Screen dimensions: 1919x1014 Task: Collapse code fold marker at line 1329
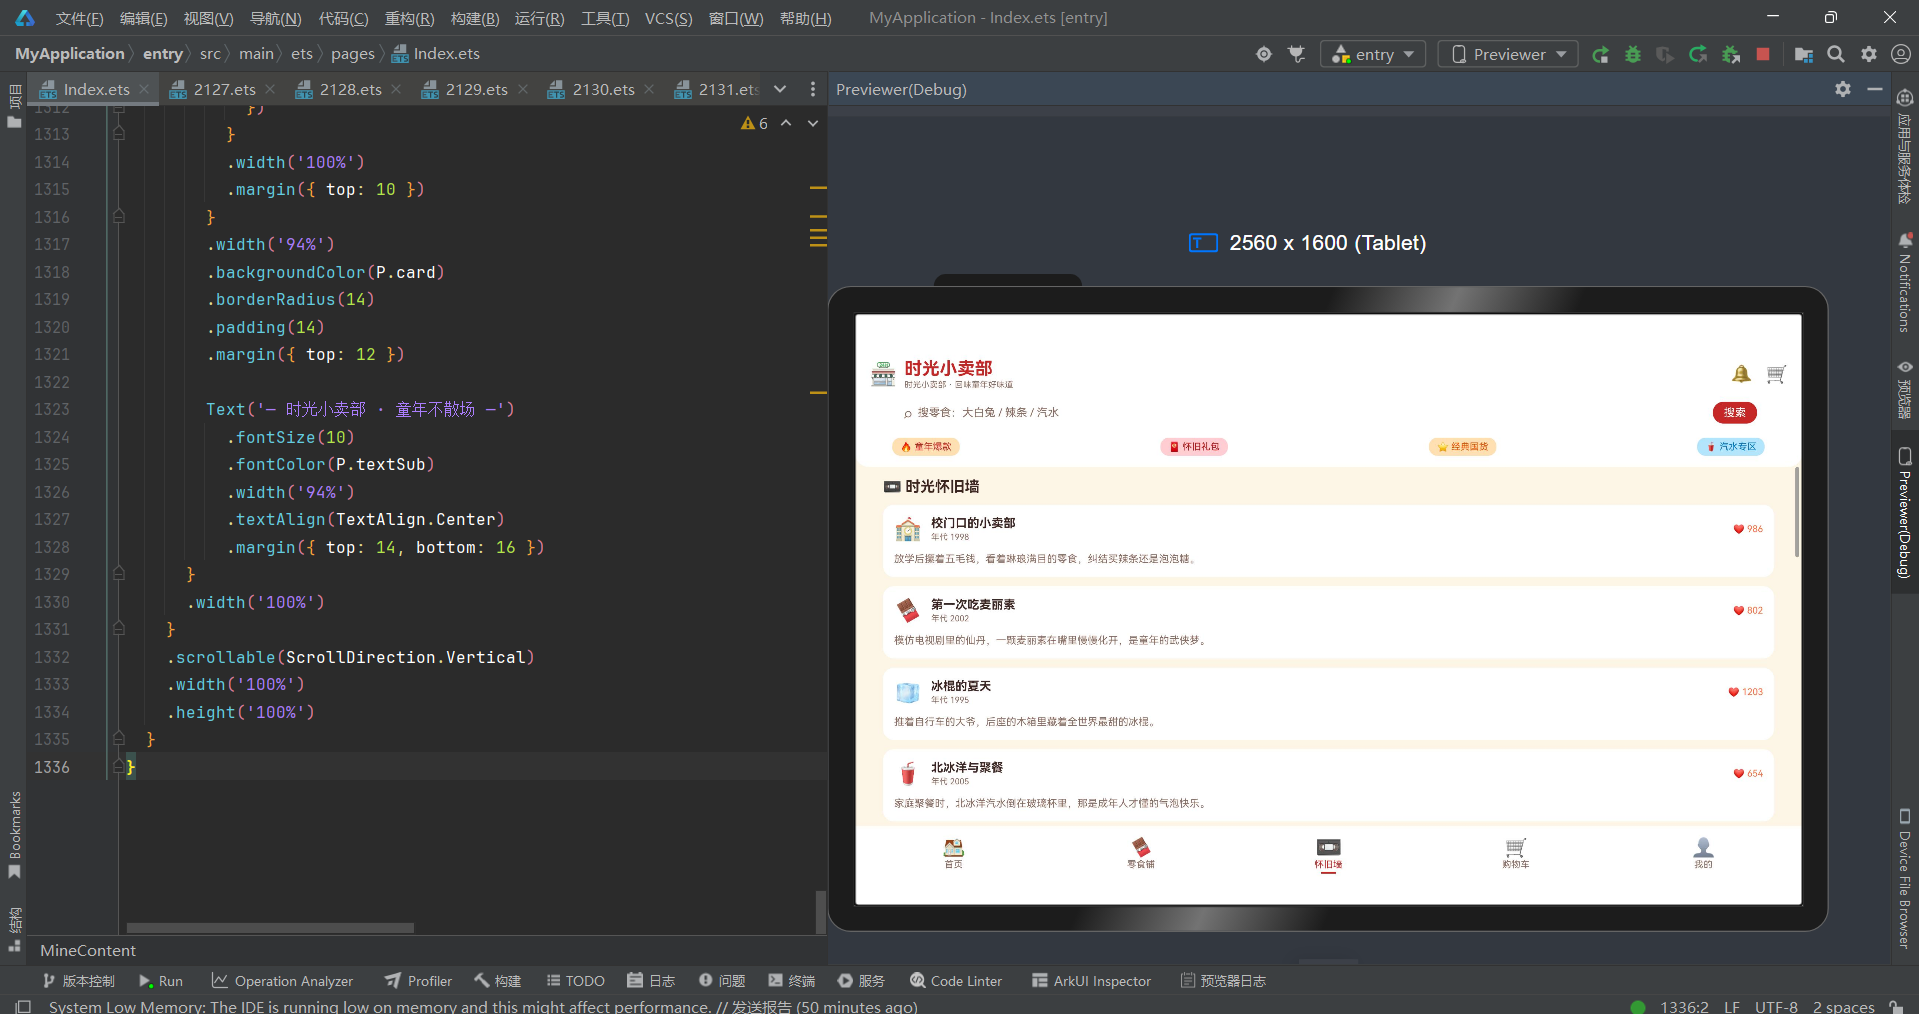click(x=119, y=574)
